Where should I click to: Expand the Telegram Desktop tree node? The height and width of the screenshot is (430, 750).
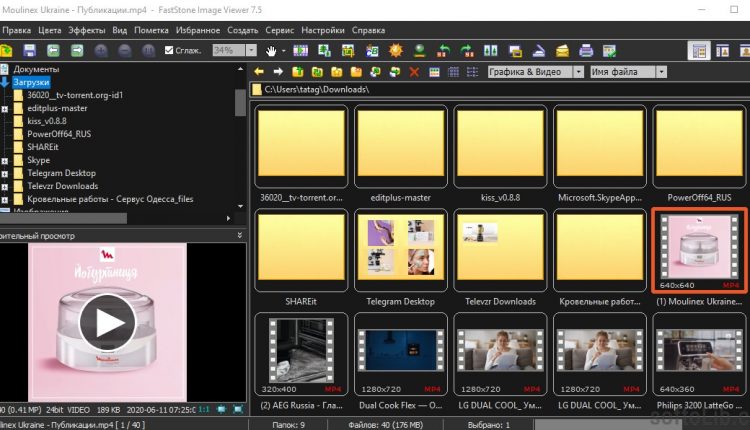(x=5, y=174)
